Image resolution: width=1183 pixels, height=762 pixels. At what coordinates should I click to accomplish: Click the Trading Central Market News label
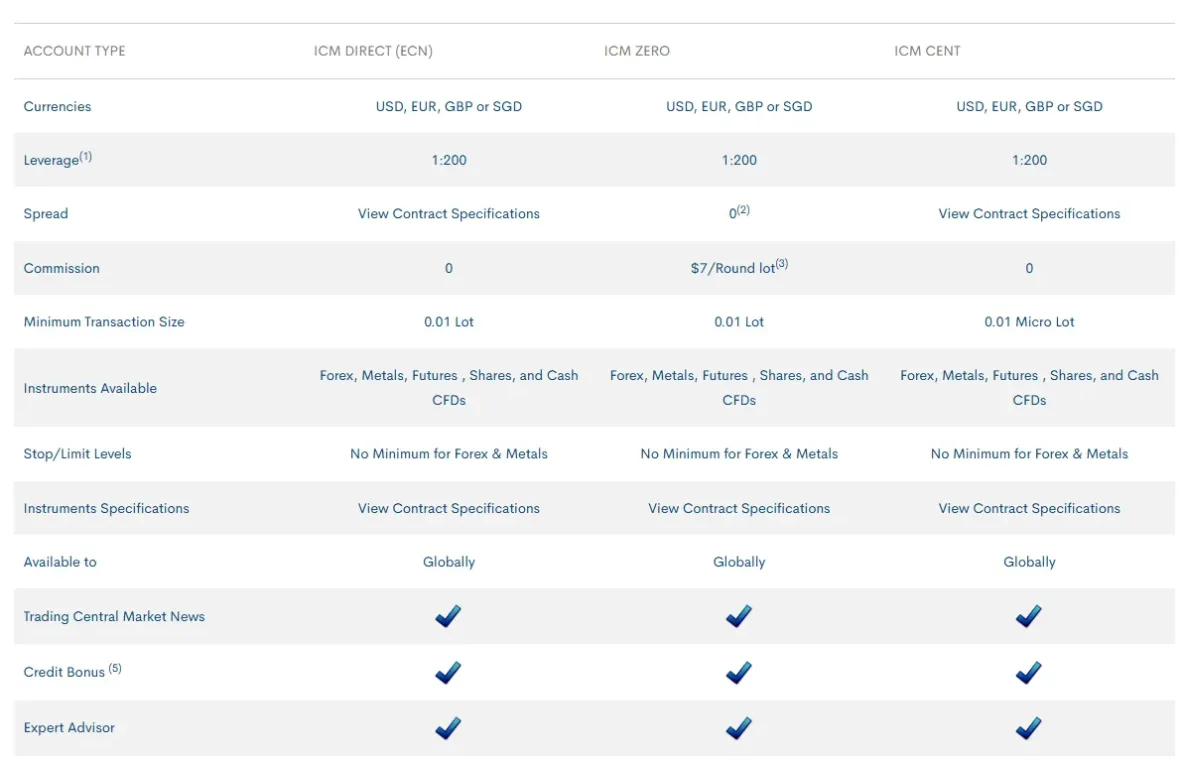114,616
